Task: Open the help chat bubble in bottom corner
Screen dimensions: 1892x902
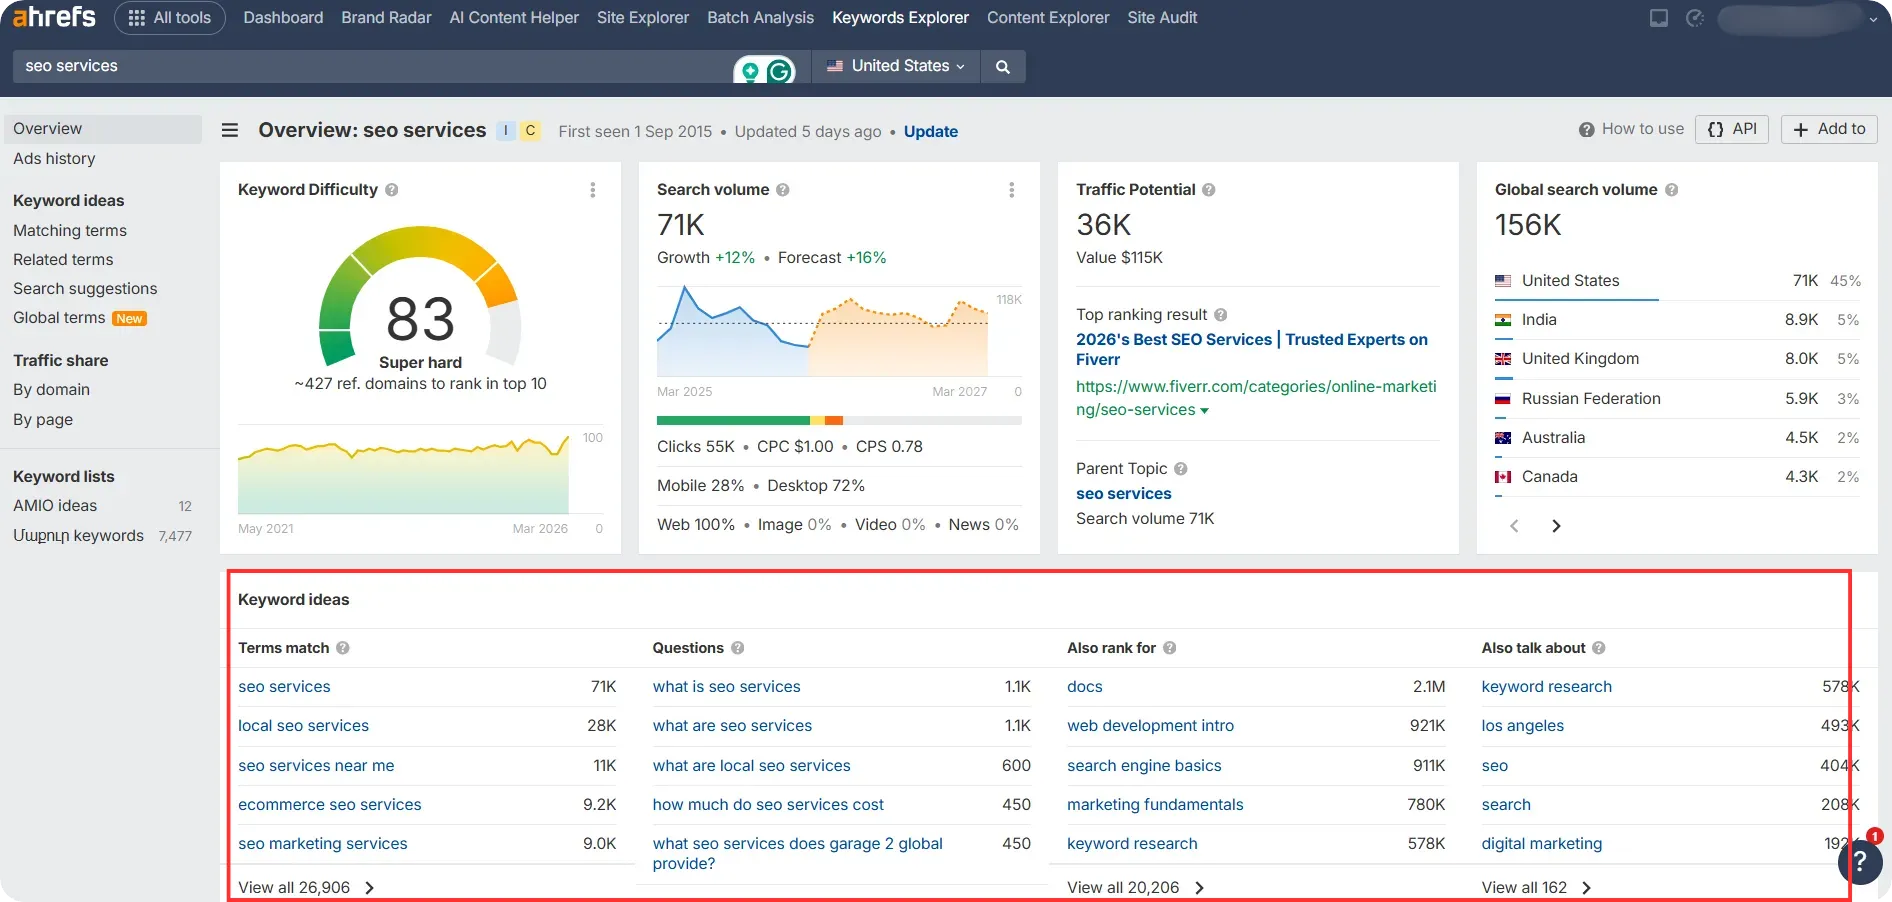Action: tap(1859, 862)
